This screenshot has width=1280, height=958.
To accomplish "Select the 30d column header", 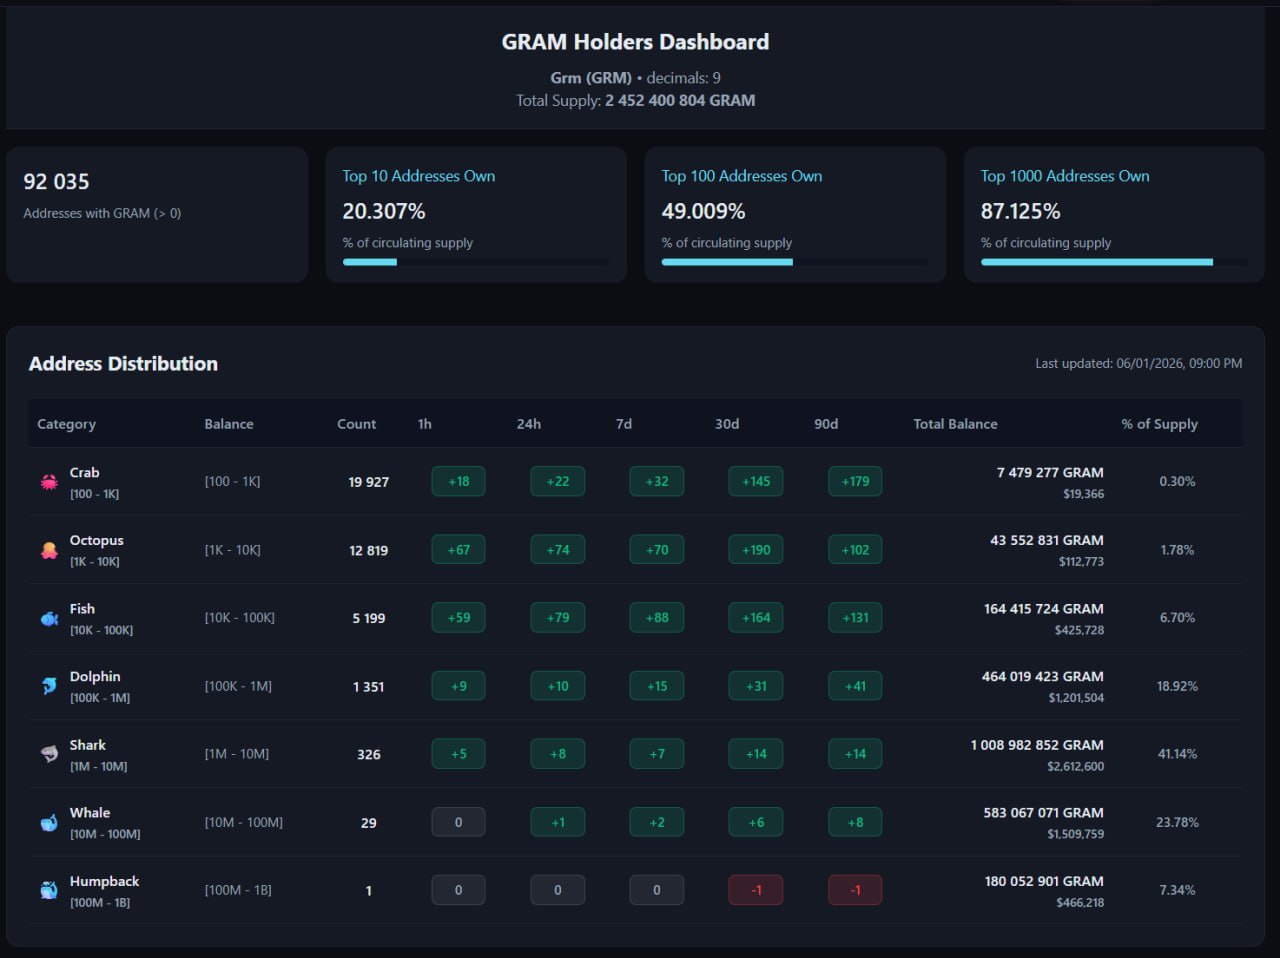I will [x=727, y=424].
